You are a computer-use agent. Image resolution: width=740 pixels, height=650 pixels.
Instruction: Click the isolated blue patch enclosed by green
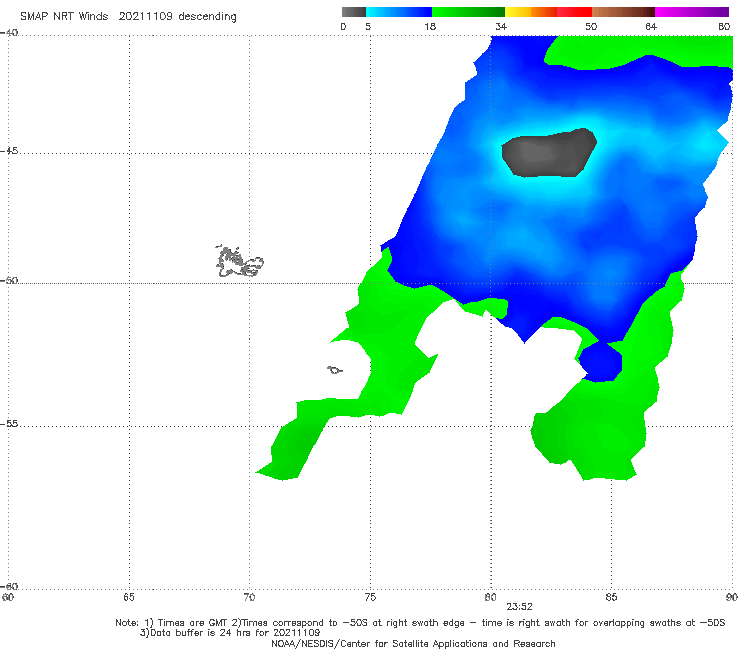coord(600,362)
